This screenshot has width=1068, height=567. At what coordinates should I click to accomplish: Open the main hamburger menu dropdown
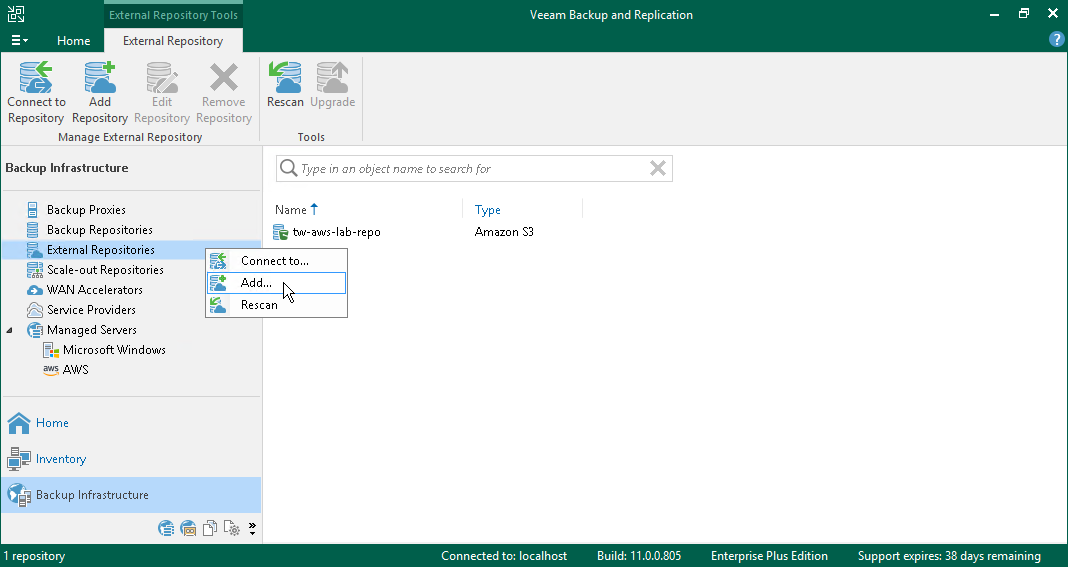click(19, 41)
